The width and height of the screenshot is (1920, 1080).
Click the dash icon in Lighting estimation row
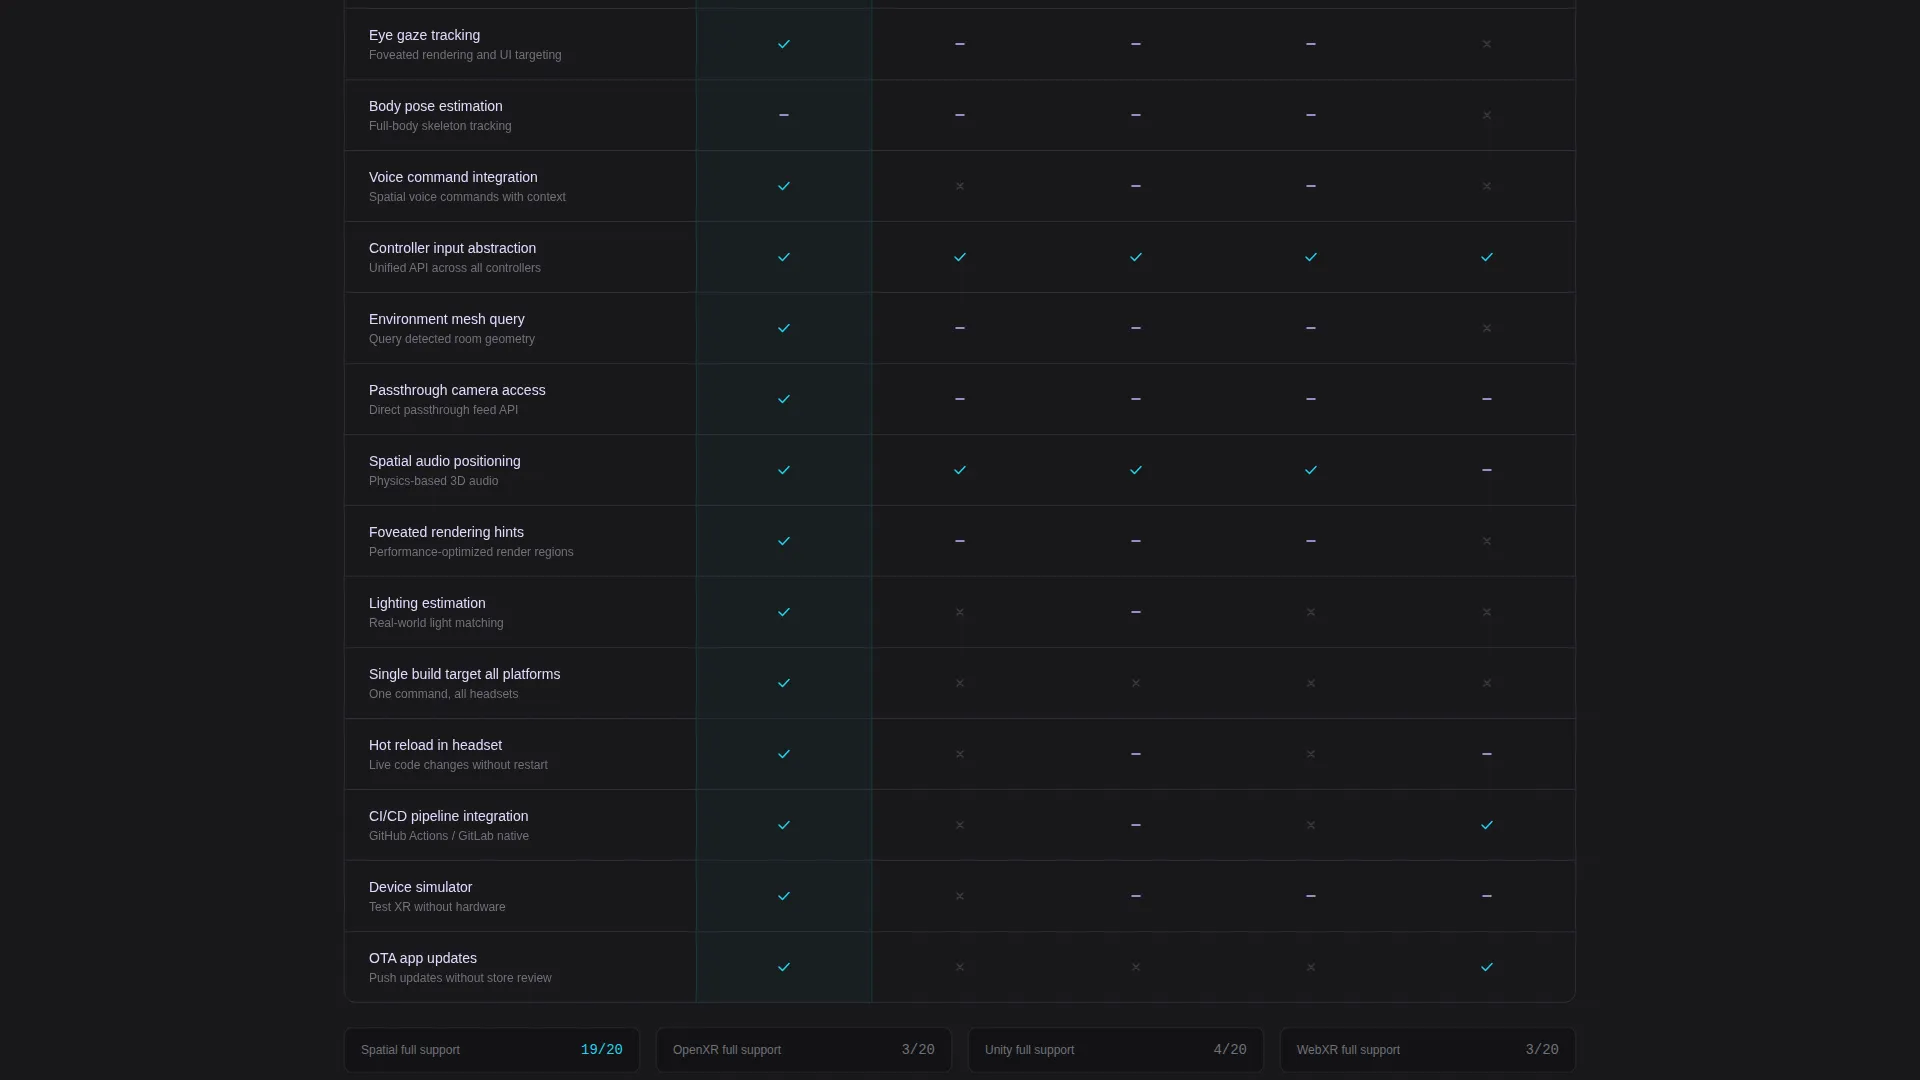pos(1136,612)
